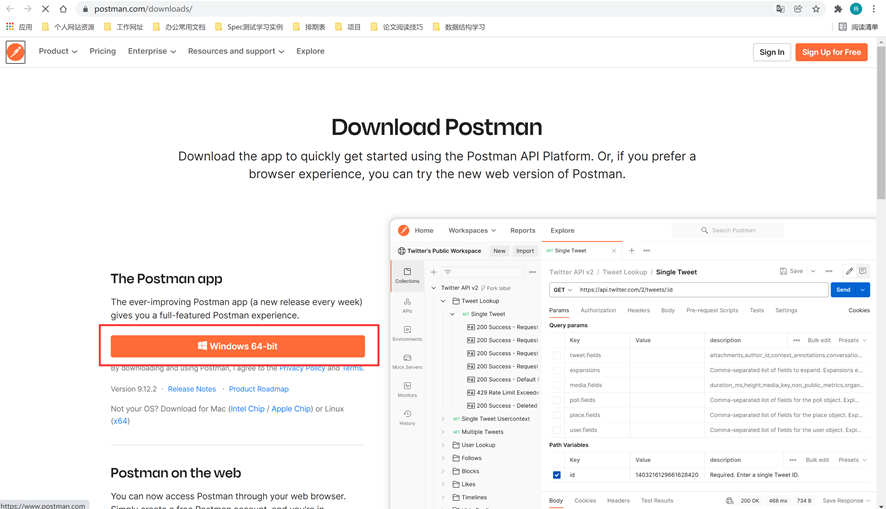Click the lock icon in the address bar

[85, 9]
